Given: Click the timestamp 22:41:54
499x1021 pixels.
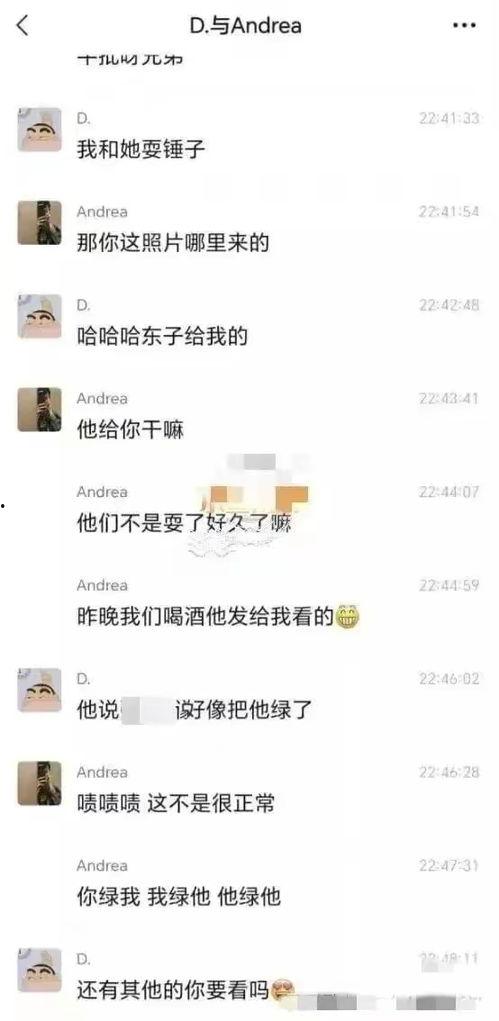Looking at the screenshot, I should [x=449, y=212].
